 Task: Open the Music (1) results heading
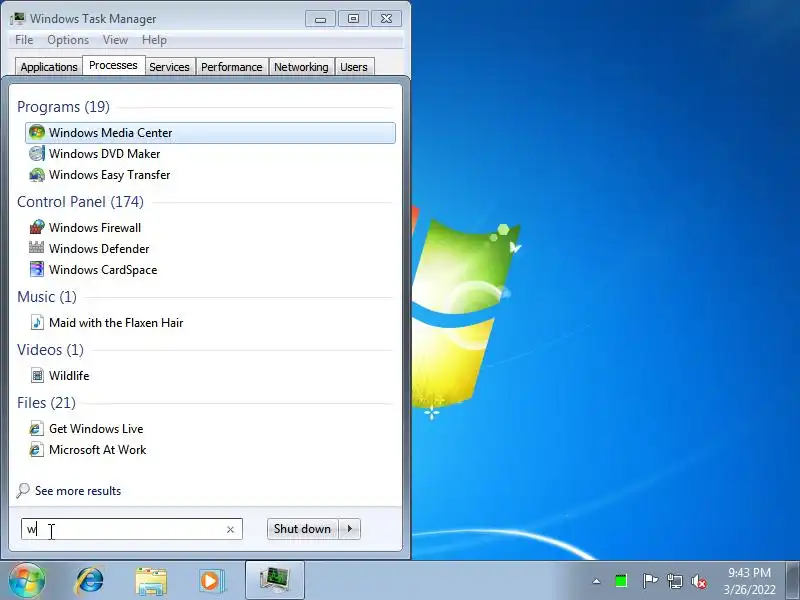[47, 297]
